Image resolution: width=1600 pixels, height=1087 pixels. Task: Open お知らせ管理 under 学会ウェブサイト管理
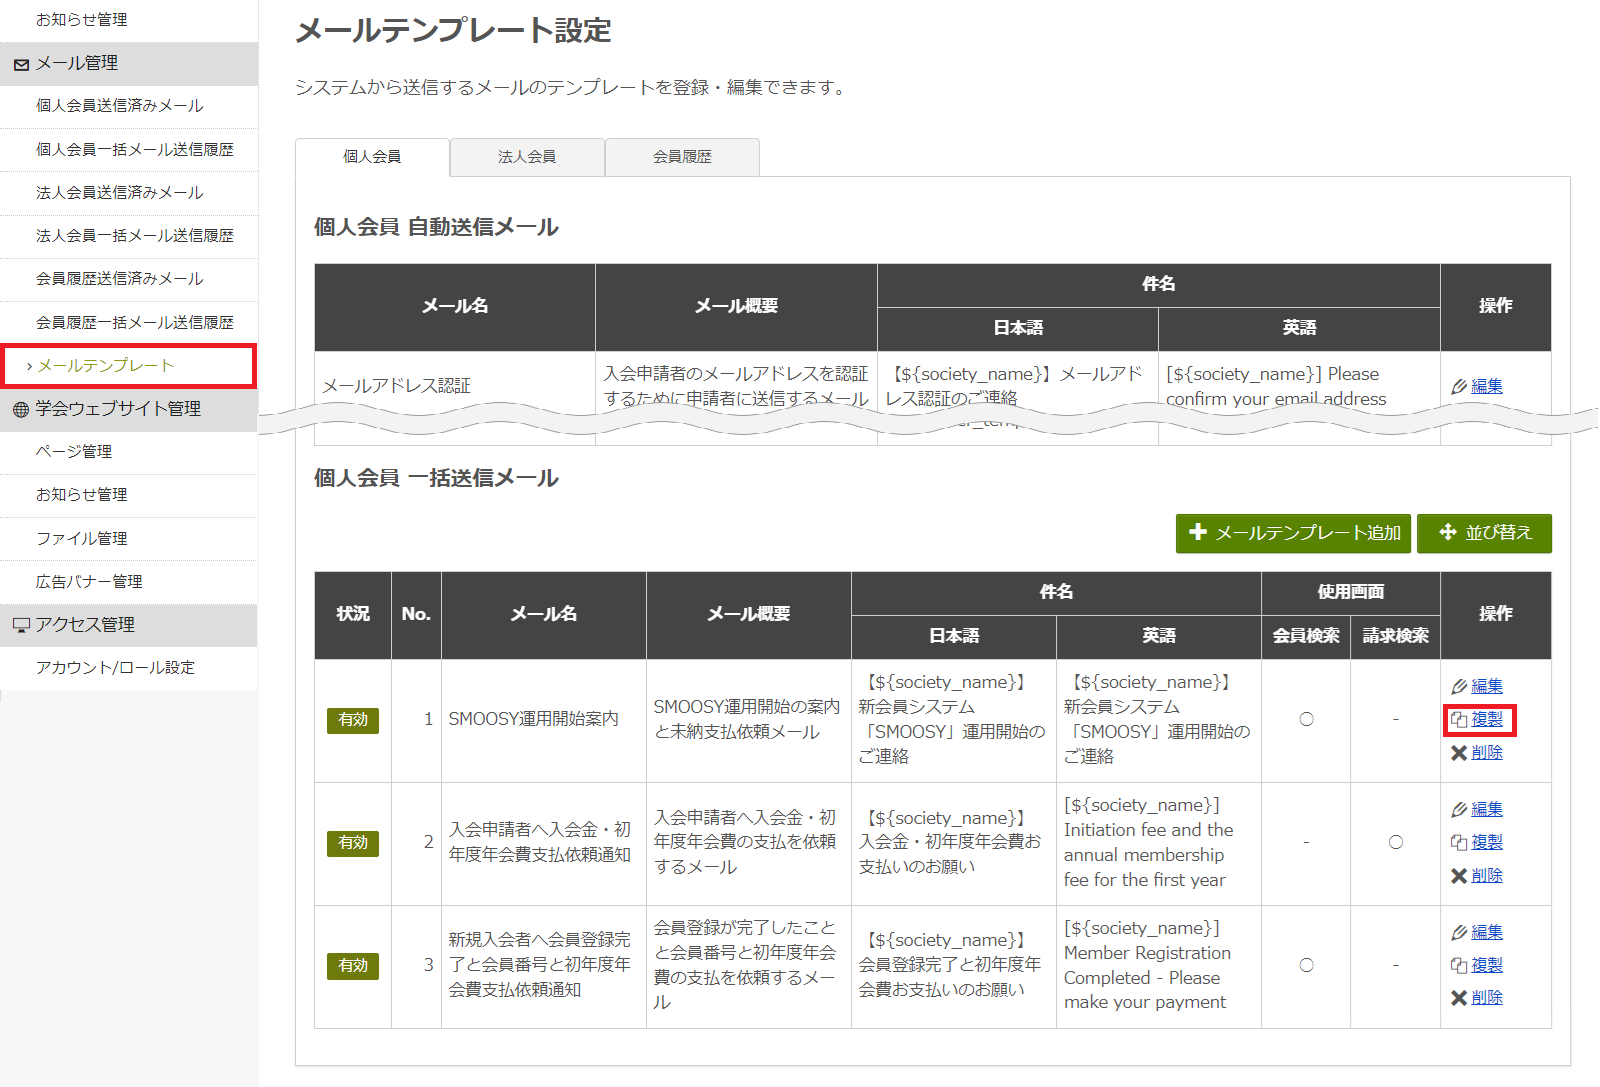pyautogui.click(x=129, y=495)
